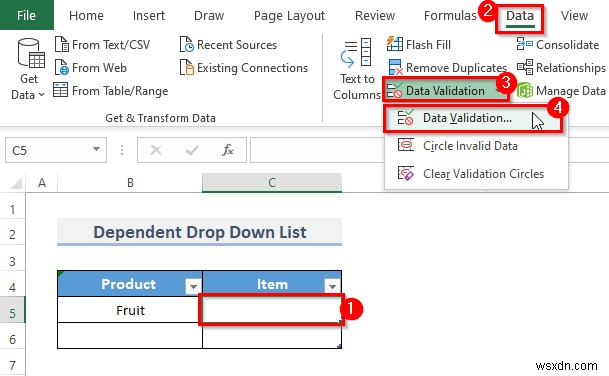The height and width of the screenshot is (376, 609).
Task: Switch to the Formulas tab
Action: point(450,16)
